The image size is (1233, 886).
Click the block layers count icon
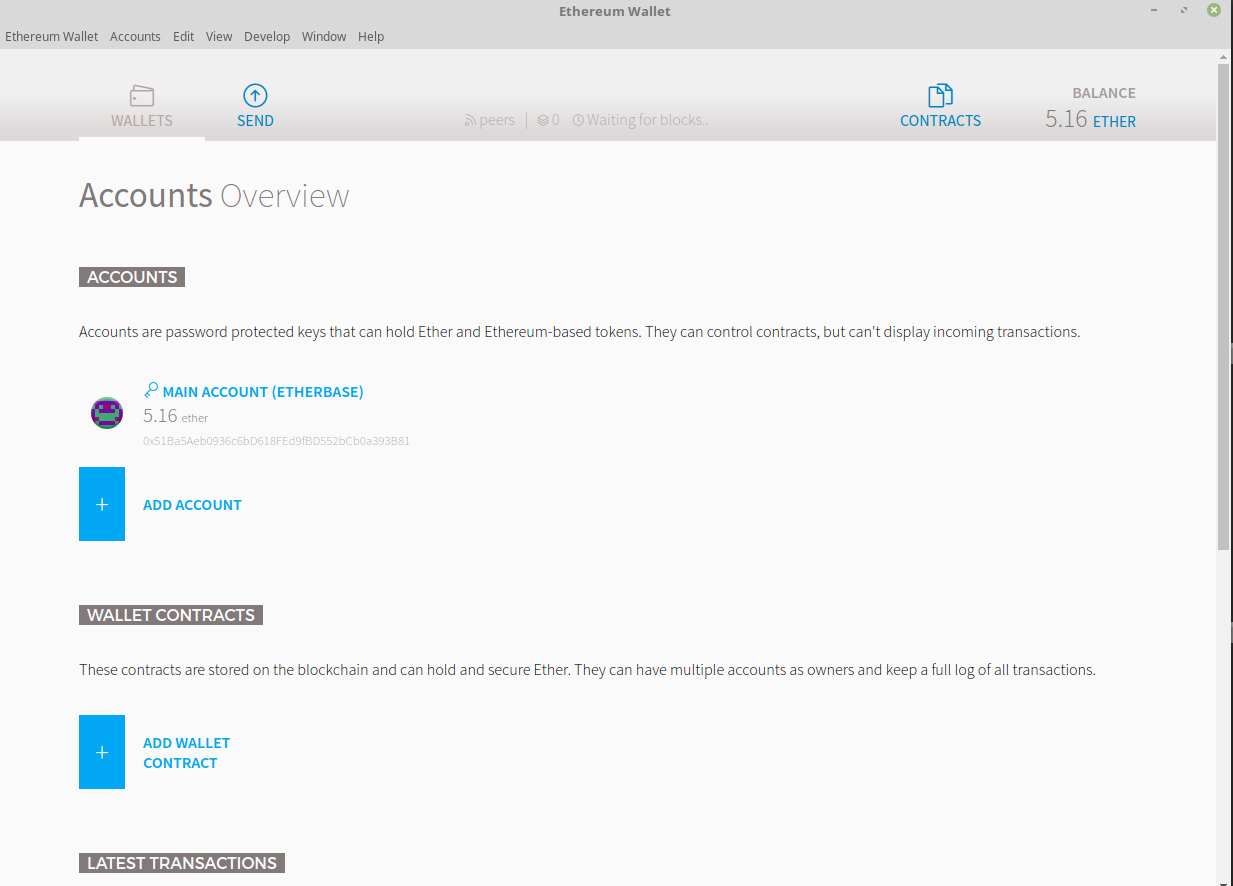543,121
